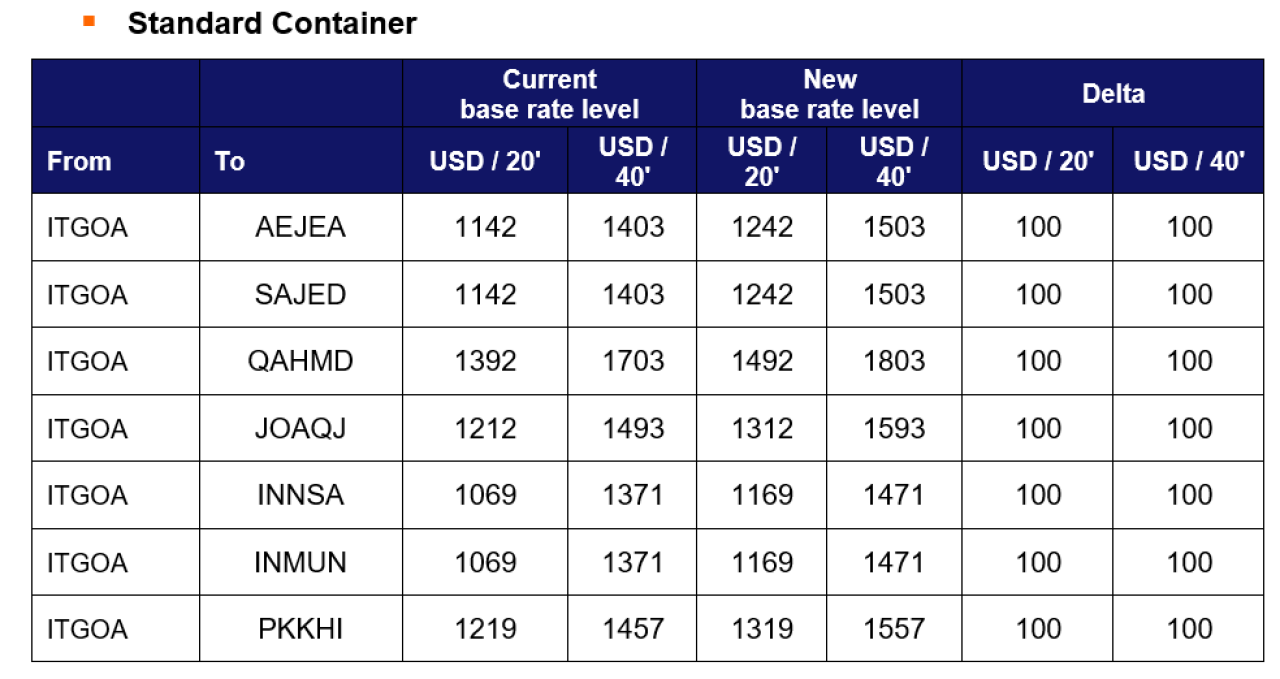Select the INNSA destination cell
Image resolution: width=1280 pixels, height=679 pixels.
(x=301, y=495)
